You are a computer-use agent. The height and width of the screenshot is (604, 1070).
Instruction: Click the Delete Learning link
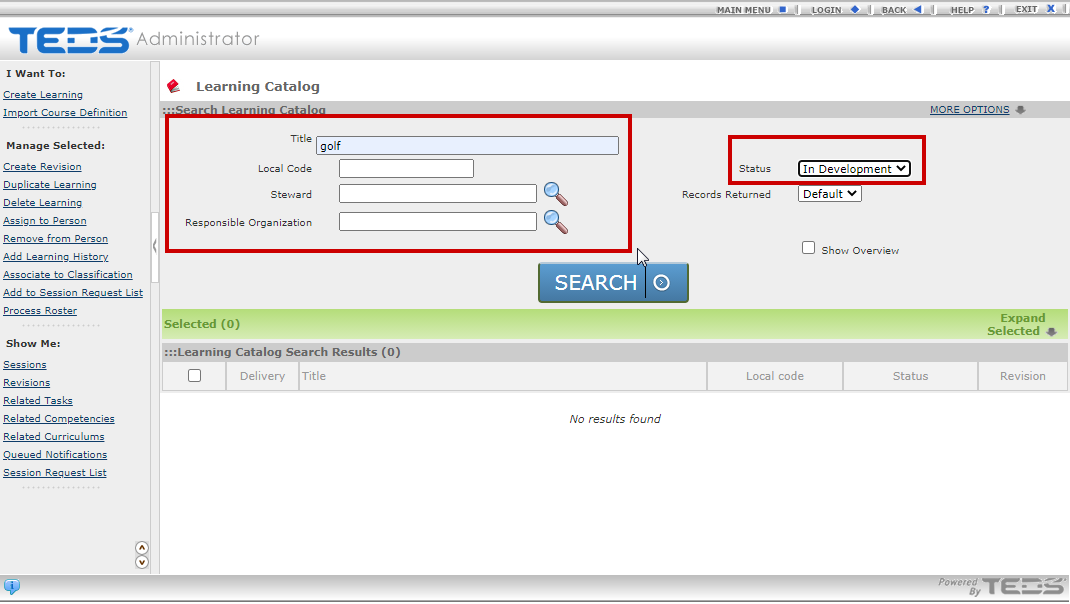[x=42, y=203]
